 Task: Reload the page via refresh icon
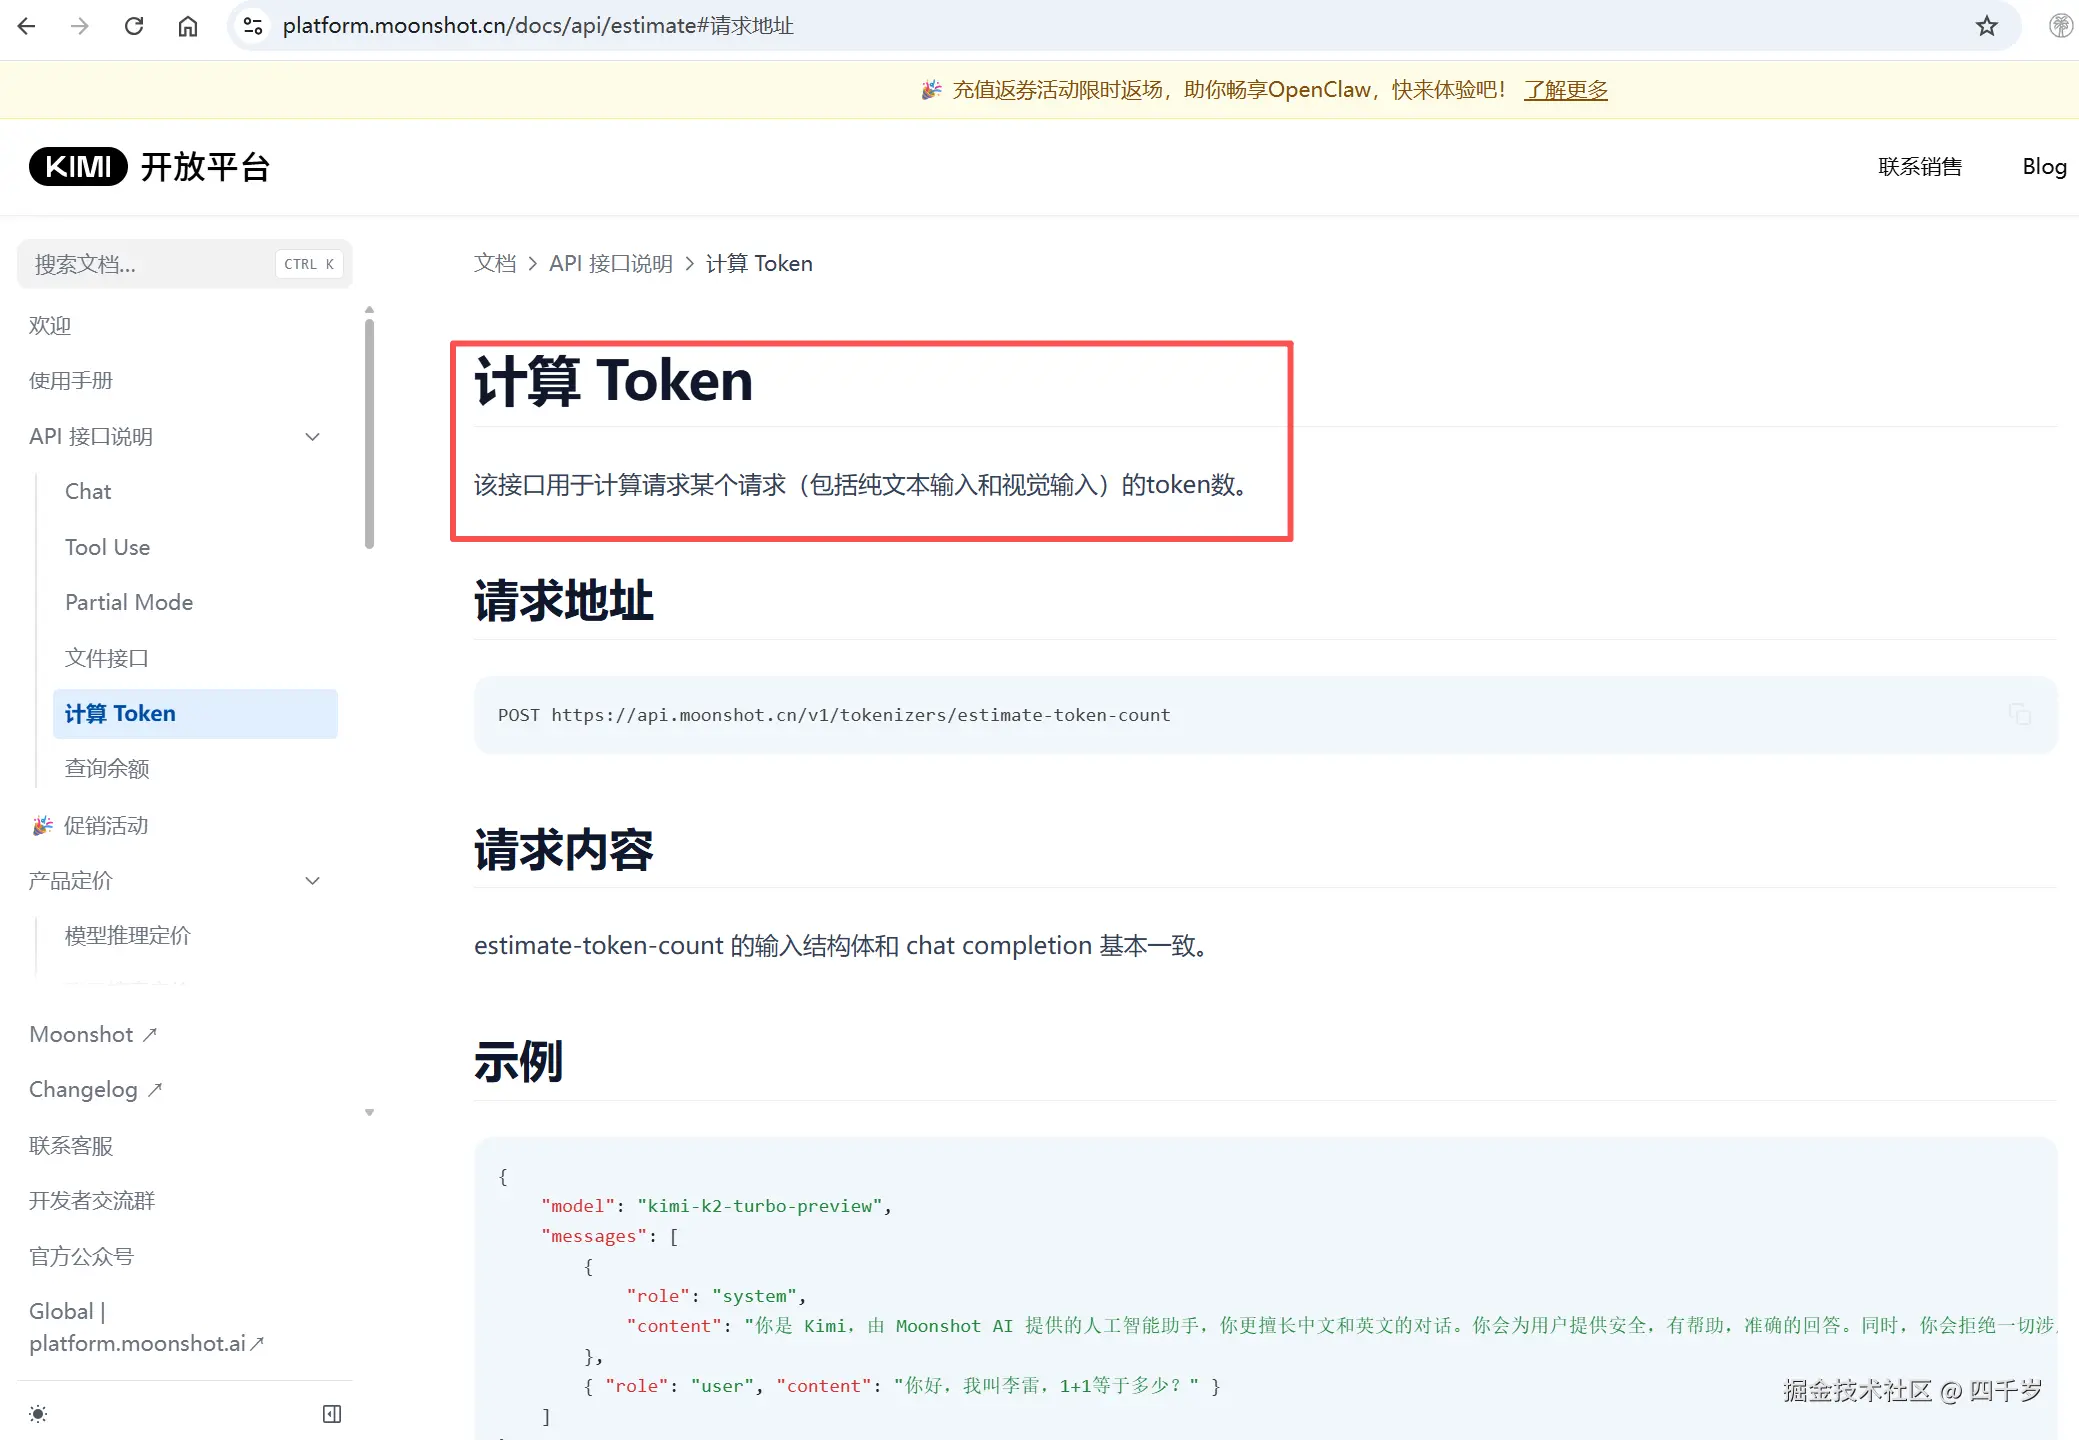(x=134, y=26)
